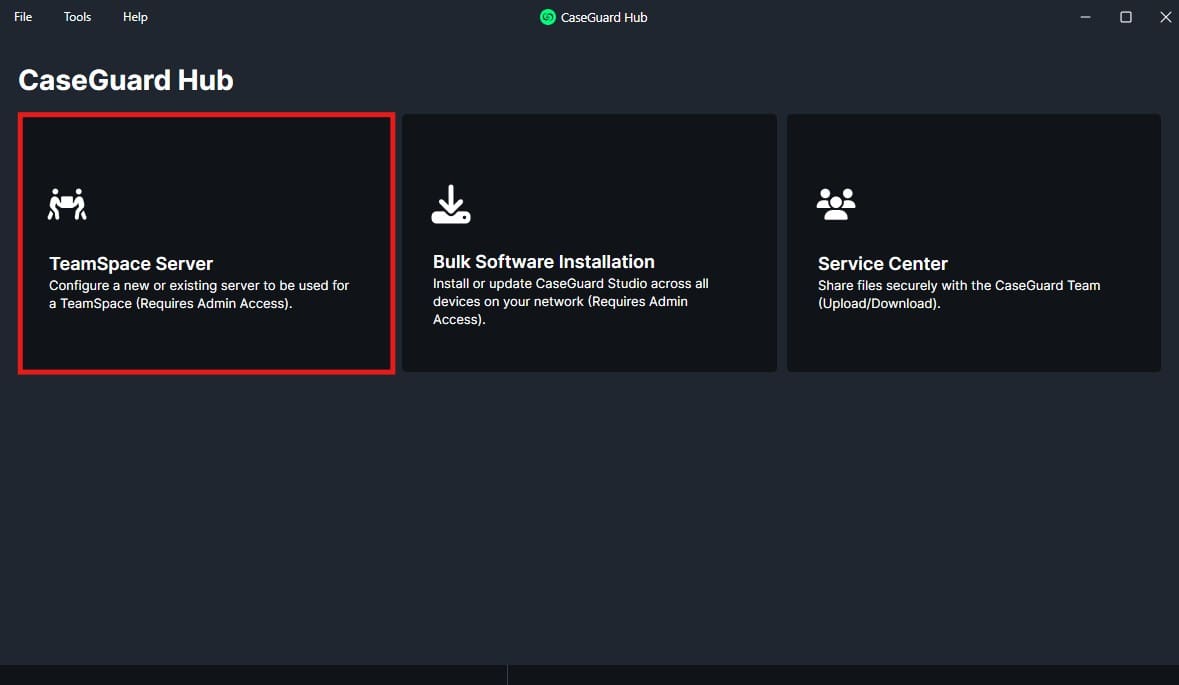Select the Bulk Software Installation download icon
This screenshot has width=1179, height=685.
[x=451, y=203]
